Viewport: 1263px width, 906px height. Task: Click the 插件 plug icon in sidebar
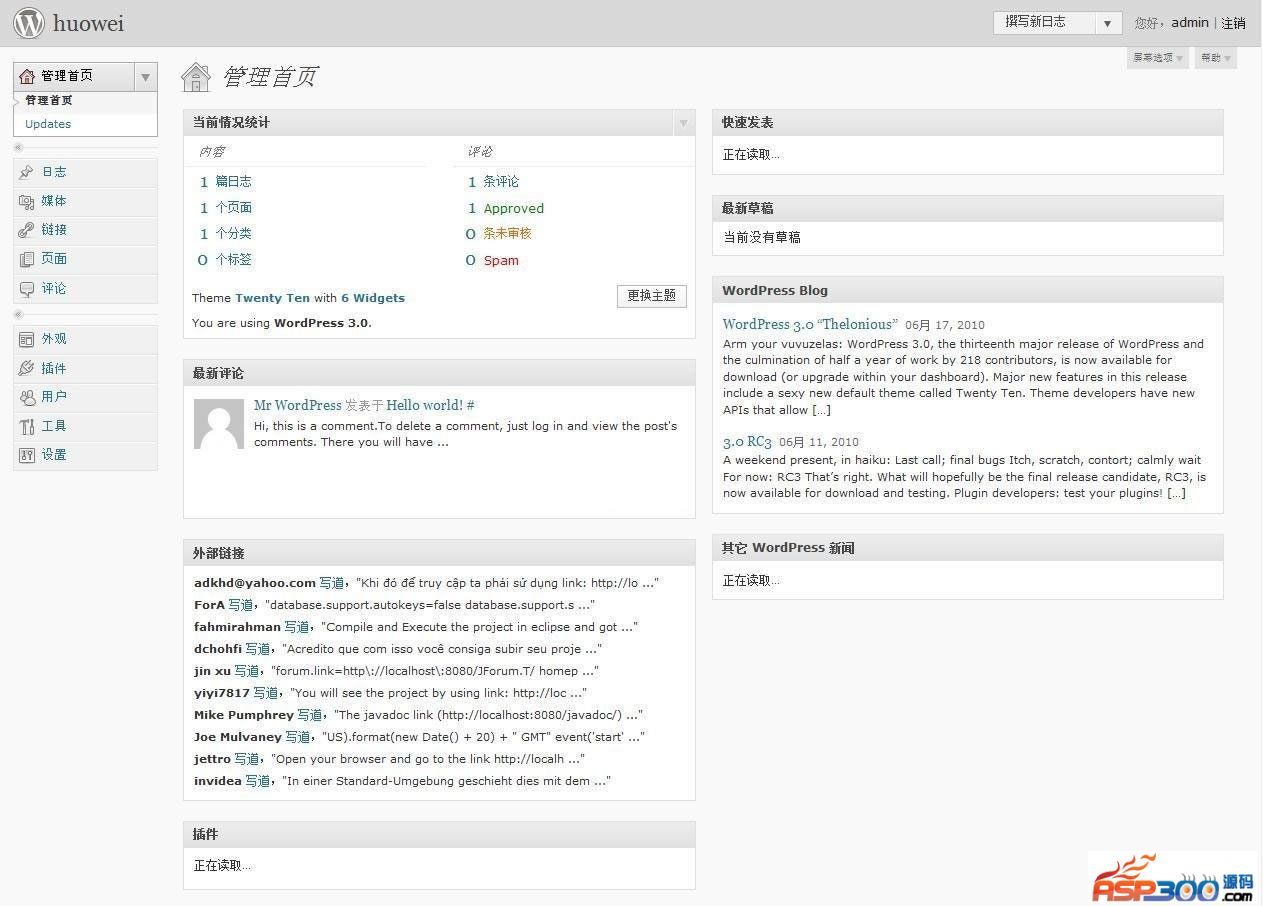click(x=27, y=369)
